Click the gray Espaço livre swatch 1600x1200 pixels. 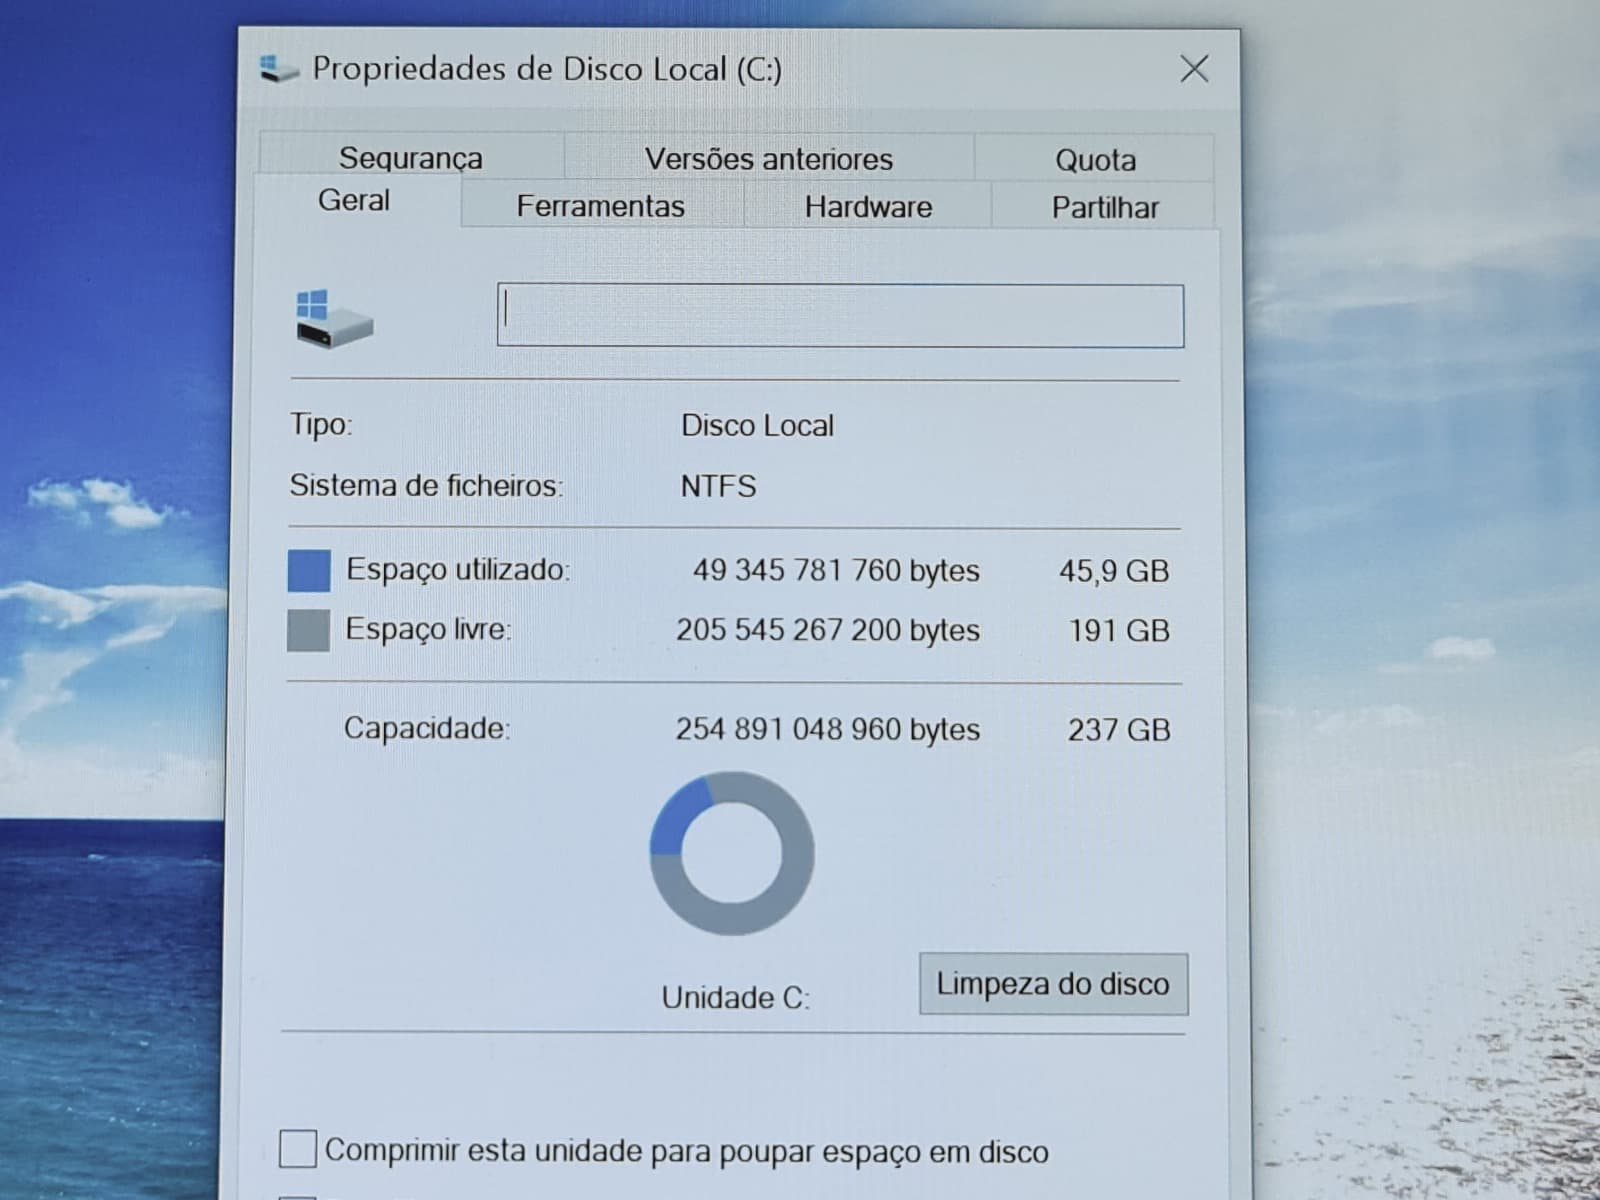[x=308, y=631]
